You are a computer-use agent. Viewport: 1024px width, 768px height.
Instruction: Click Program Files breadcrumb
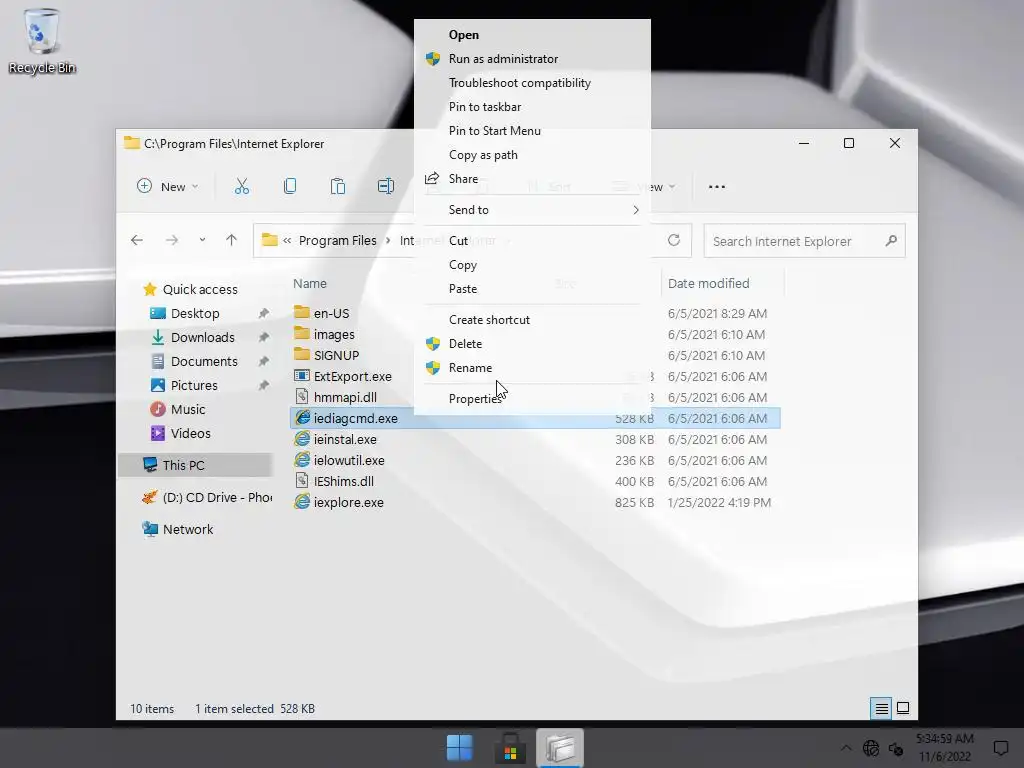[338, 240]
